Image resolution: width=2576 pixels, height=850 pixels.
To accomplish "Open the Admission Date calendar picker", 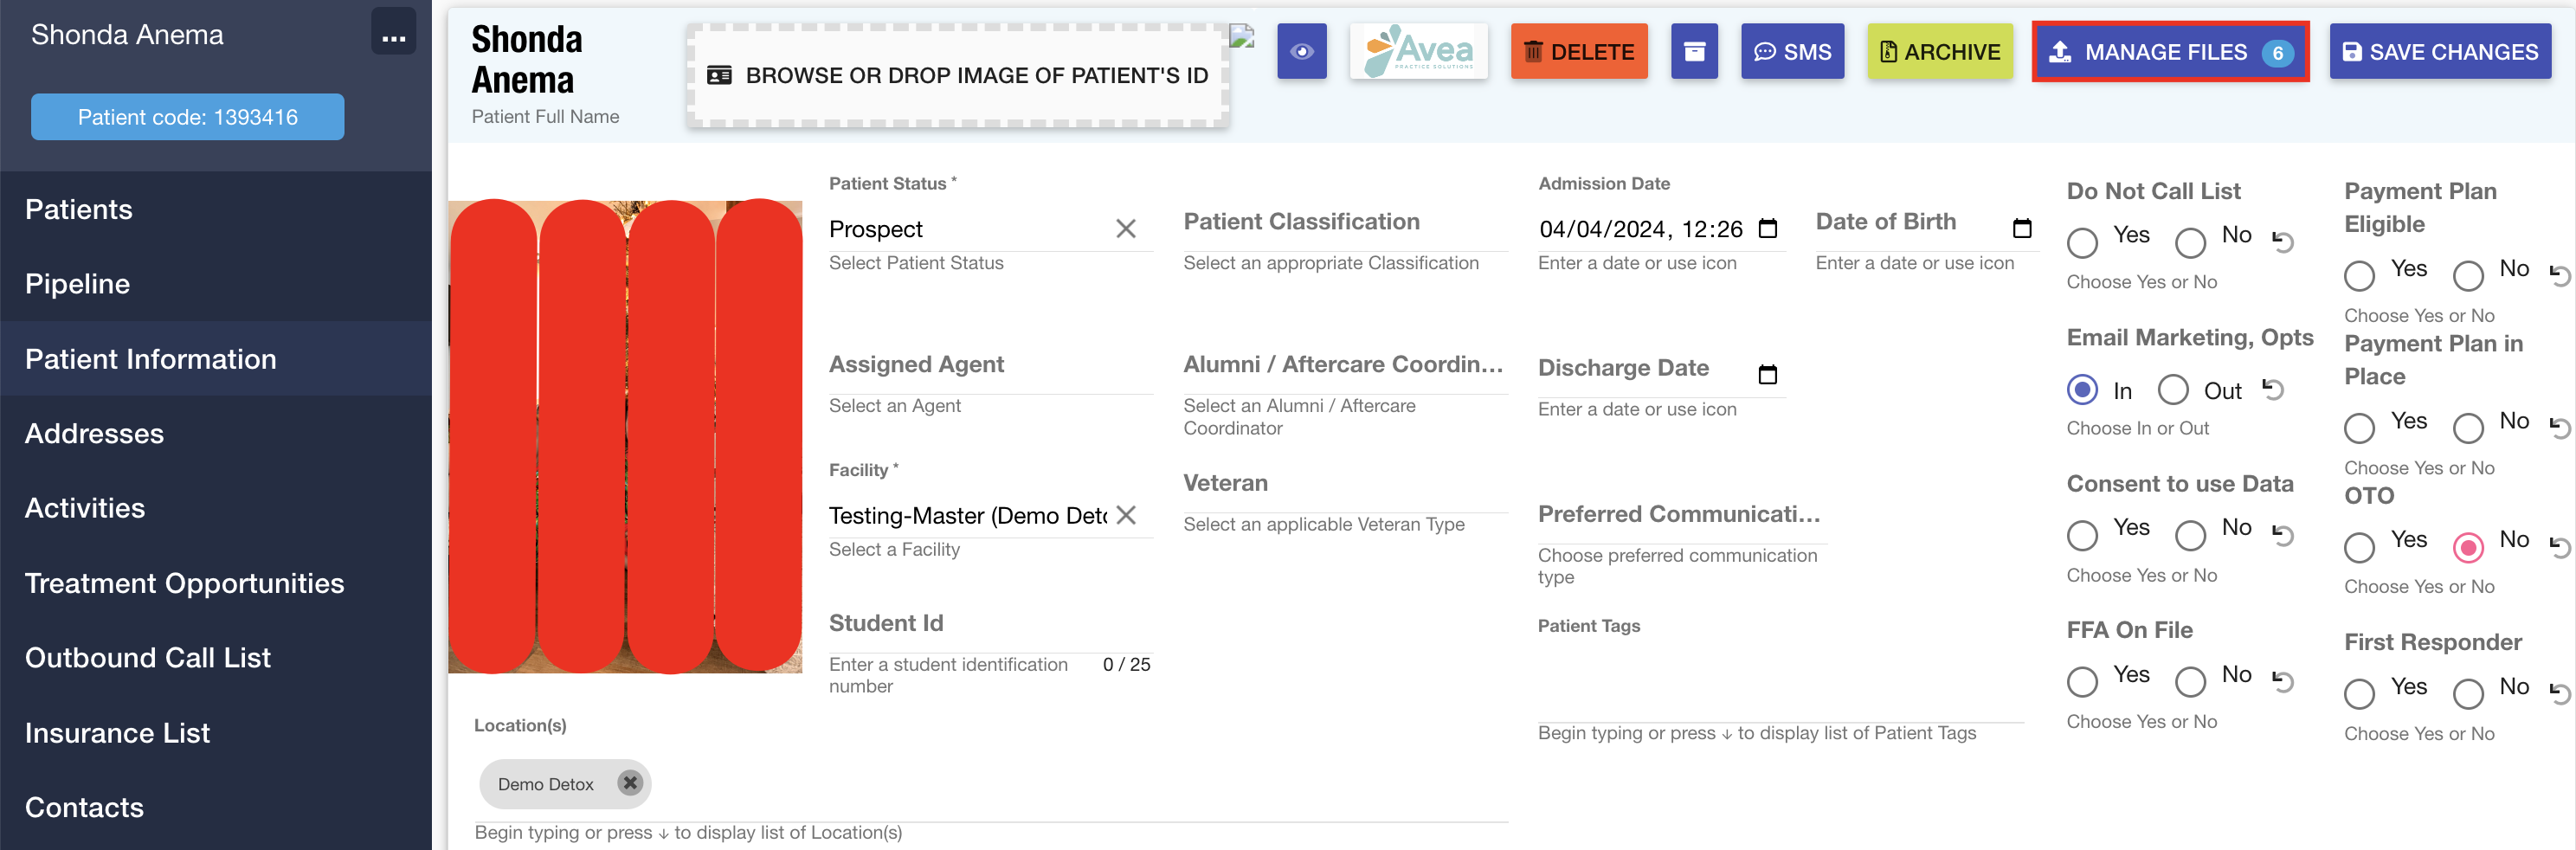I will (x=1767, y=229).
